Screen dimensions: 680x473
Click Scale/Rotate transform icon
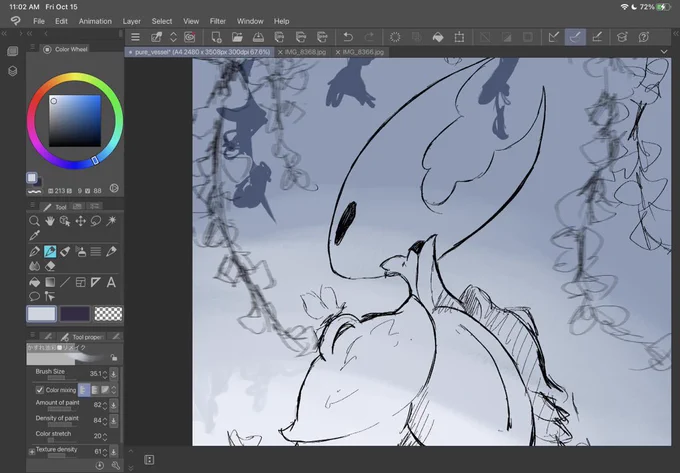459,37
